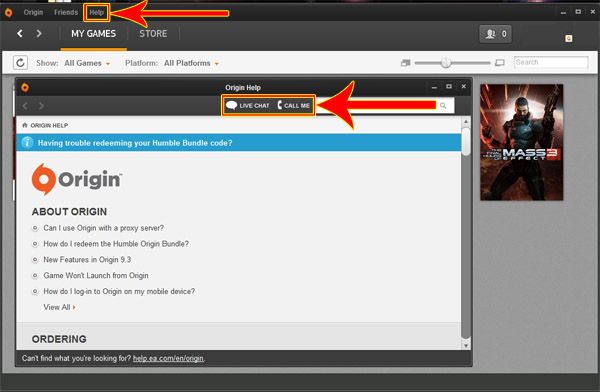
Task: Click the ORDERING section heading
Action: [59, 339]
